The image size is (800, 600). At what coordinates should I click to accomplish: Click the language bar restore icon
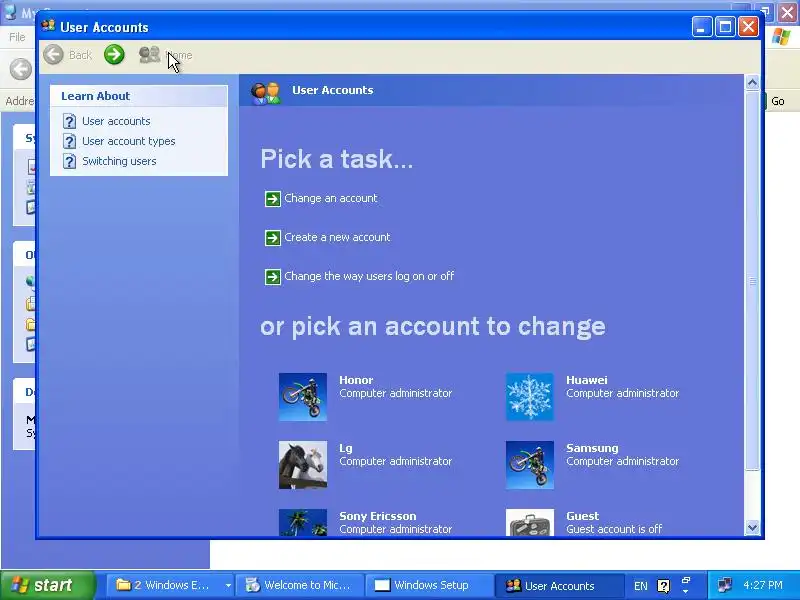686,581
